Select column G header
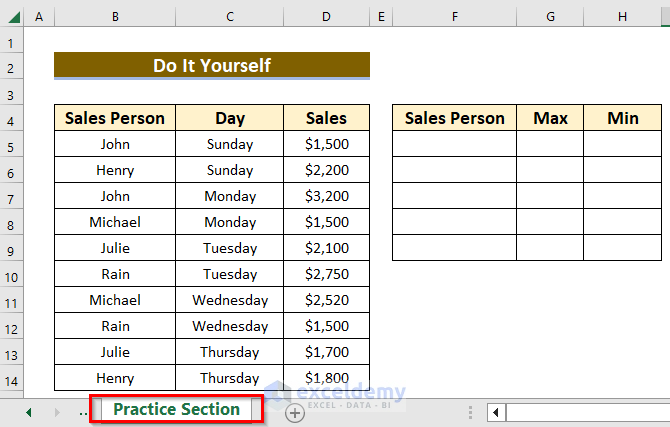The image size is (670, 427). pyautogui.click(x=550, y=17)
